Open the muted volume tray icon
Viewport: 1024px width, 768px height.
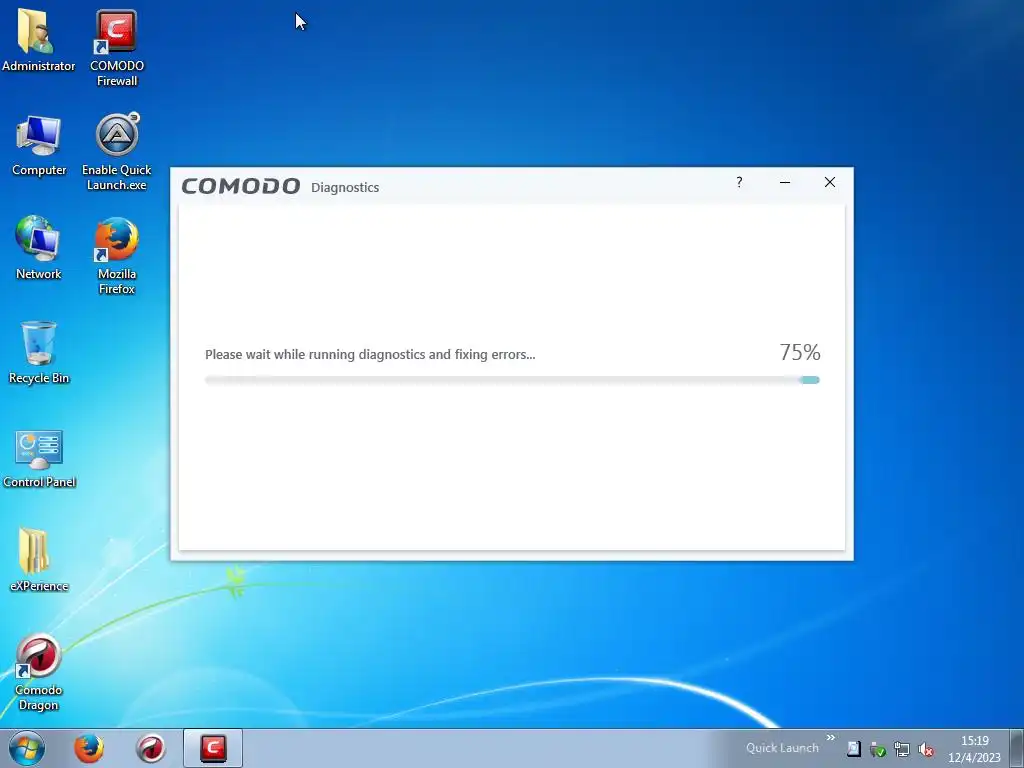coord(925,749)
